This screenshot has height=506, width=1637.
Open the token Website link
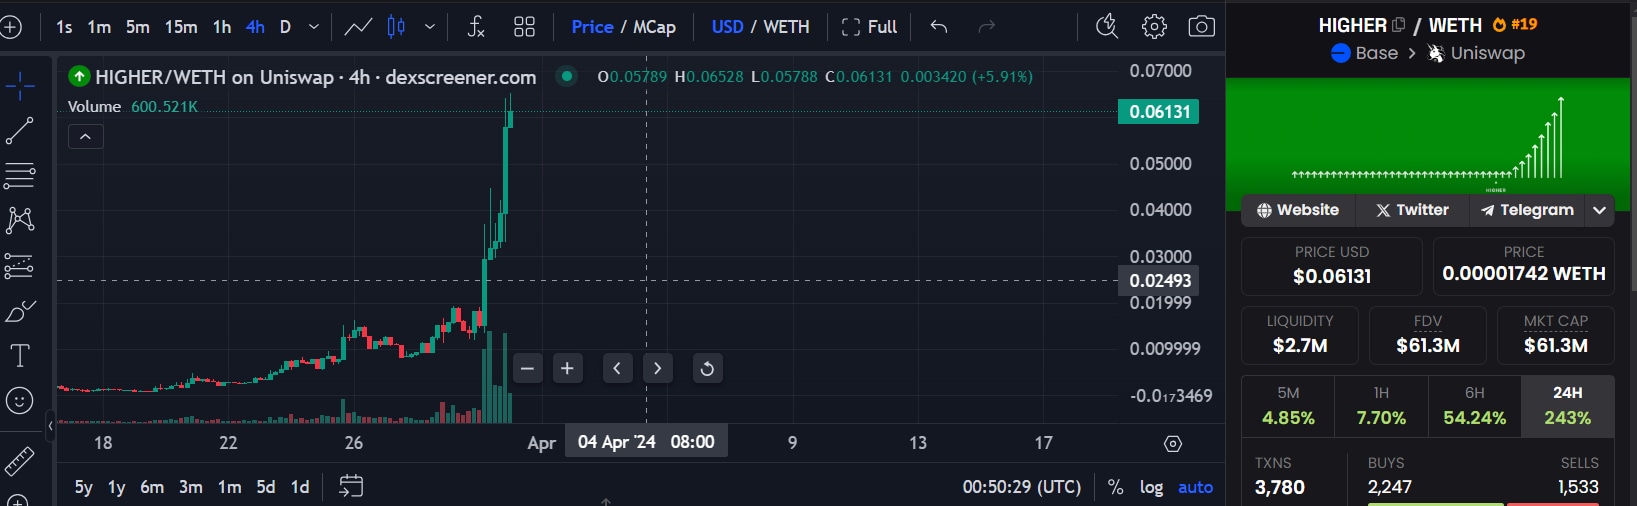tap(1298, 210)
